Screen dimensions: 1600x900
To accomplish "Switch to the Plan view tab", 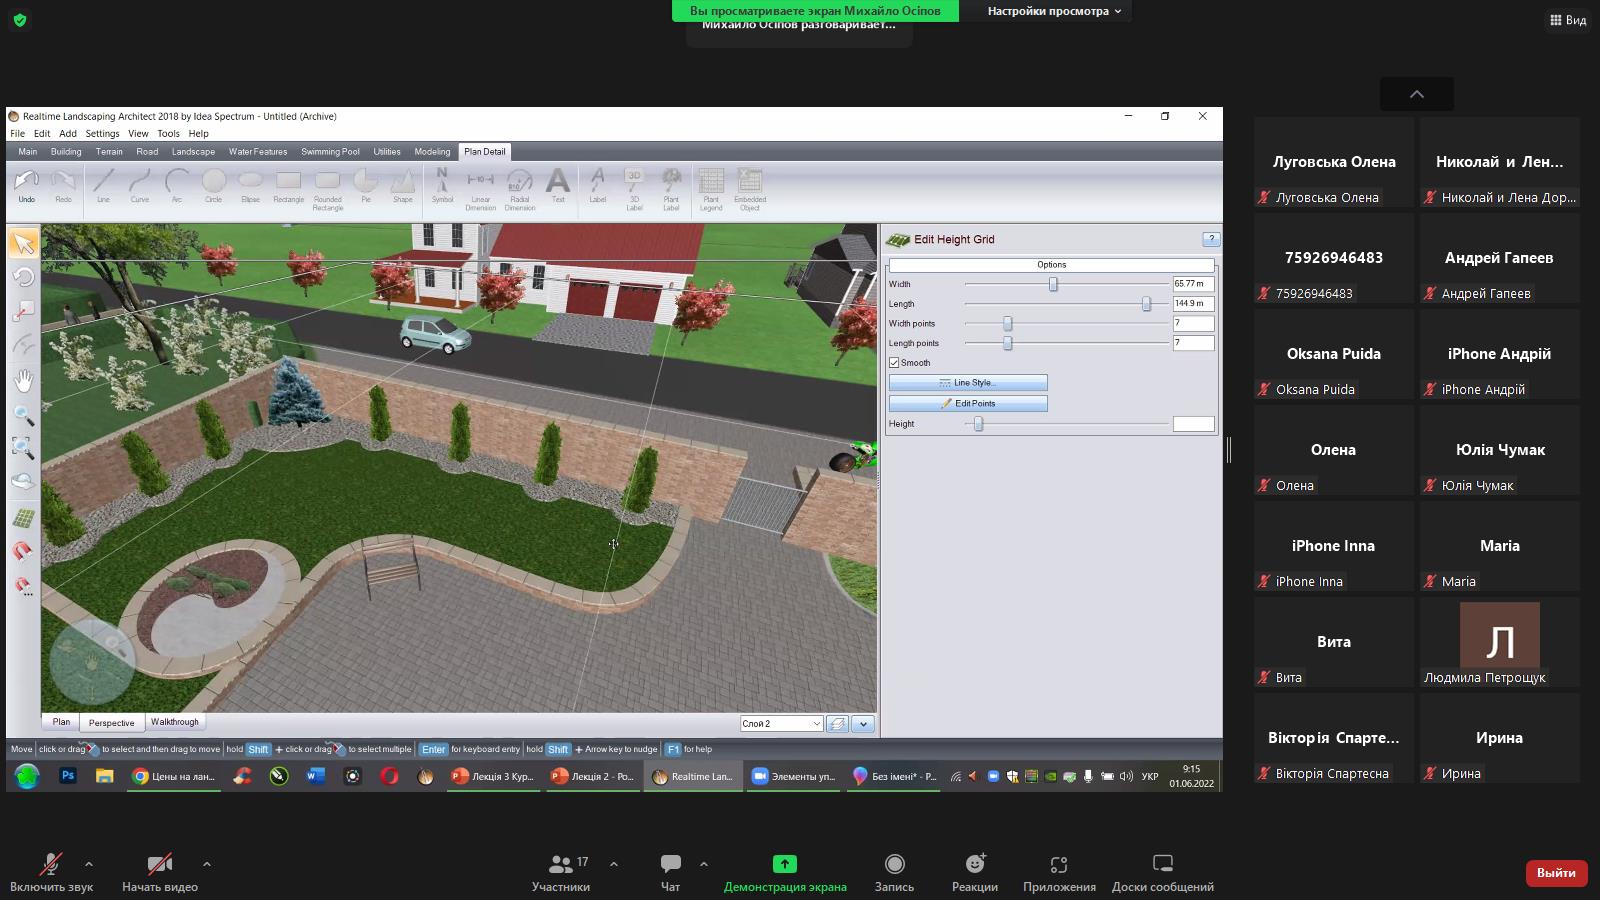I will click(61, 722).
